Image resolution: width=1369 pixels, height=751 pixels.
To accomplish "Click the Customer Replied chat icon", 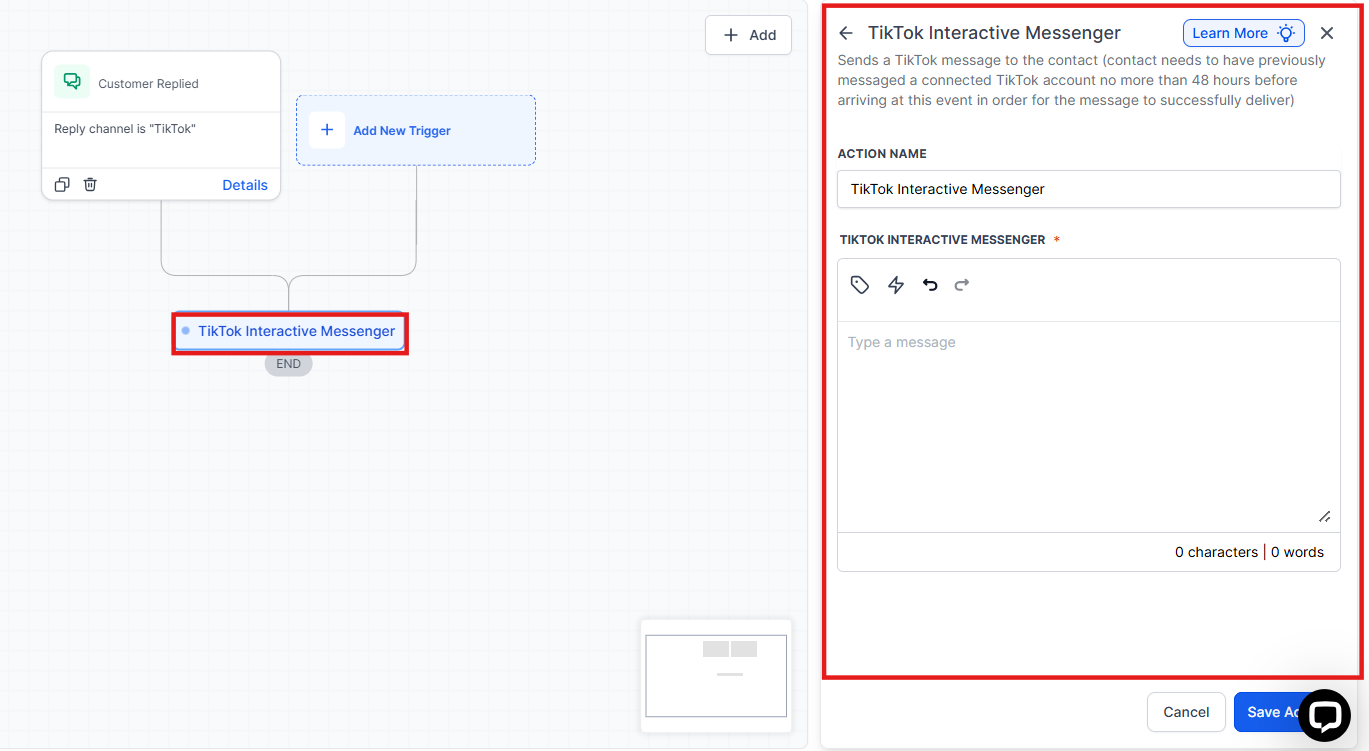I will coord(72,82).
